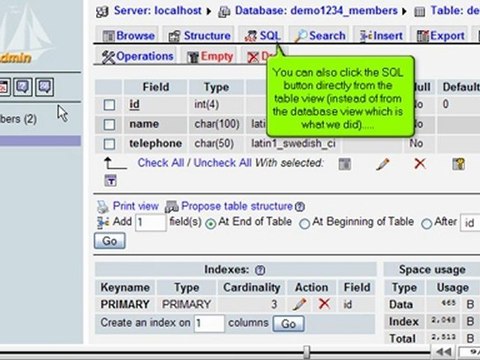Open the SQL tab
The height and width of the screenshot is (360, 480).
coord(263,35)
